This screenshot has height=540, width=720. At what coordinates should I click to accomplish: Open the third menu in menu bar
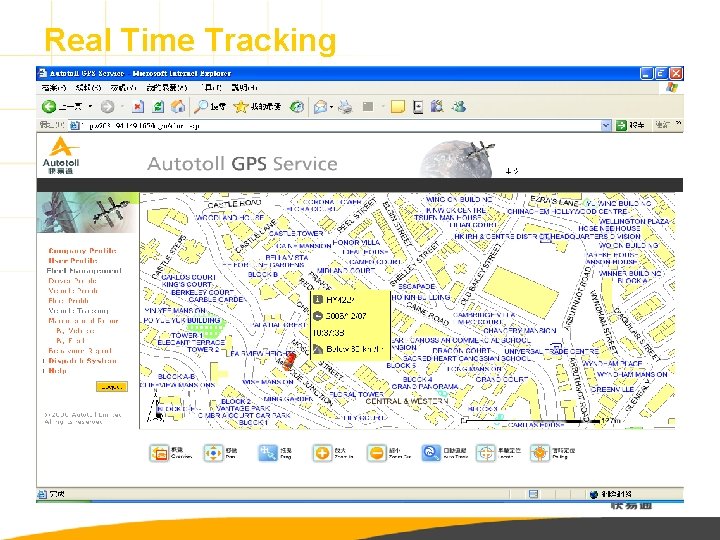(123, 87)
